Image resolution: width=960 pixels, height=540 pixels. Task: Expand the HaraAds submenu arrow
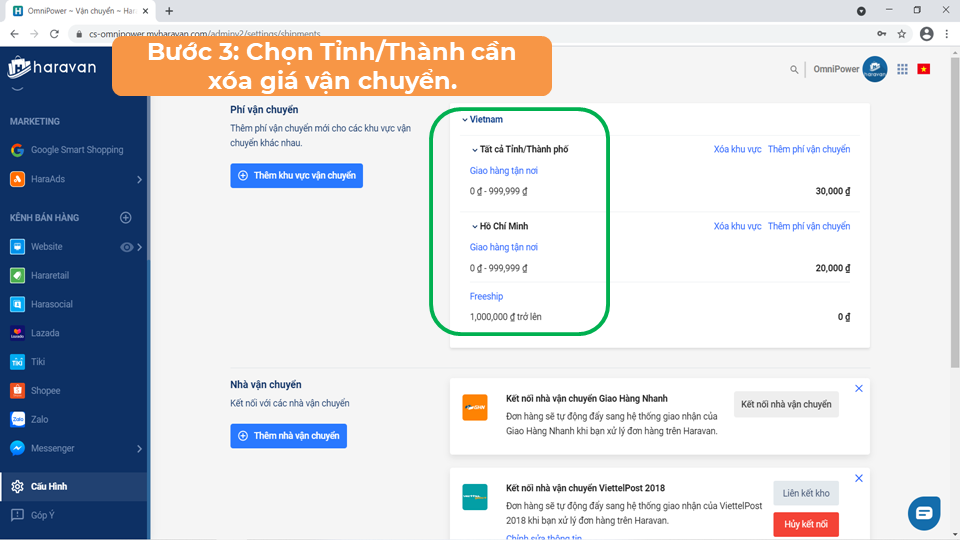(x=139, y=179)
